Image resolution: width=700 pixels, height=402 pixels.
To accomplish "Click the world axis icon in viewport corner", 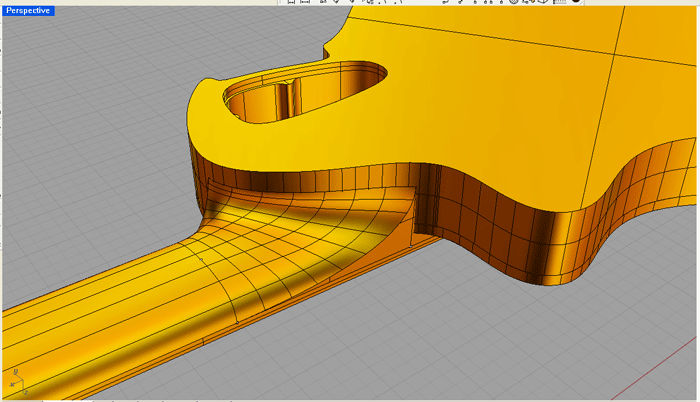I will tap(18, 383).
